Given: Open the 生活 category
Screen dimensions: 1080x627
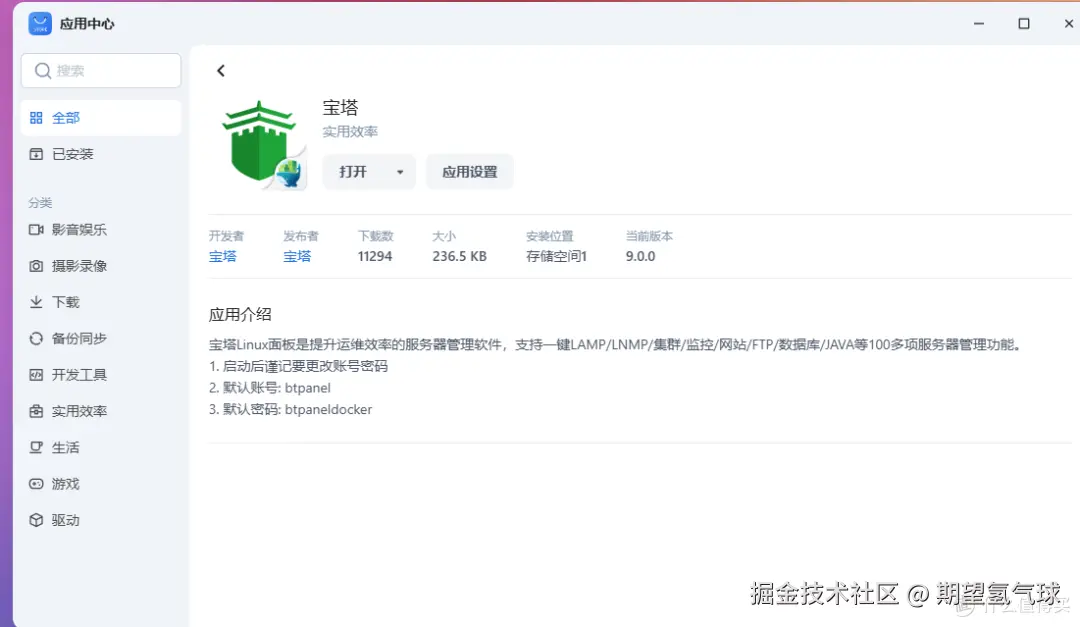Looking at the screenshot, I should click(x=101, y=447).
